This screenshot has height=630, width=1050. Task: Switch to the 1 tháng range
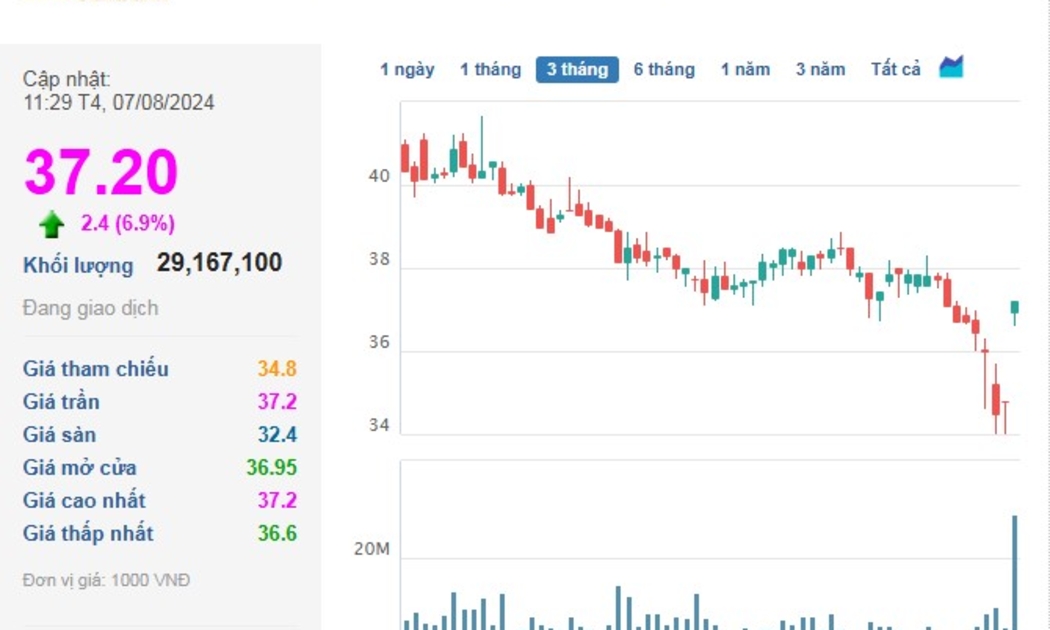point(490,70)
